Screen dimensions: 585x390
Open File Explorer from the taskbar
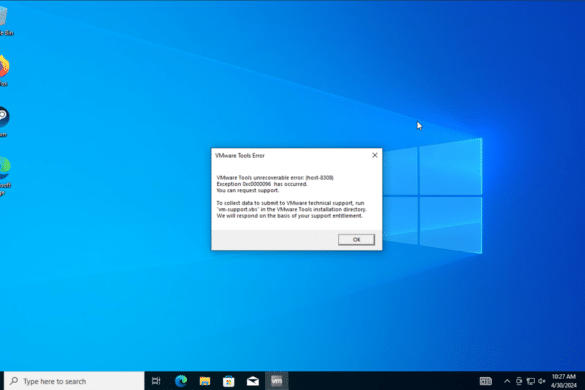click(205, 381)
